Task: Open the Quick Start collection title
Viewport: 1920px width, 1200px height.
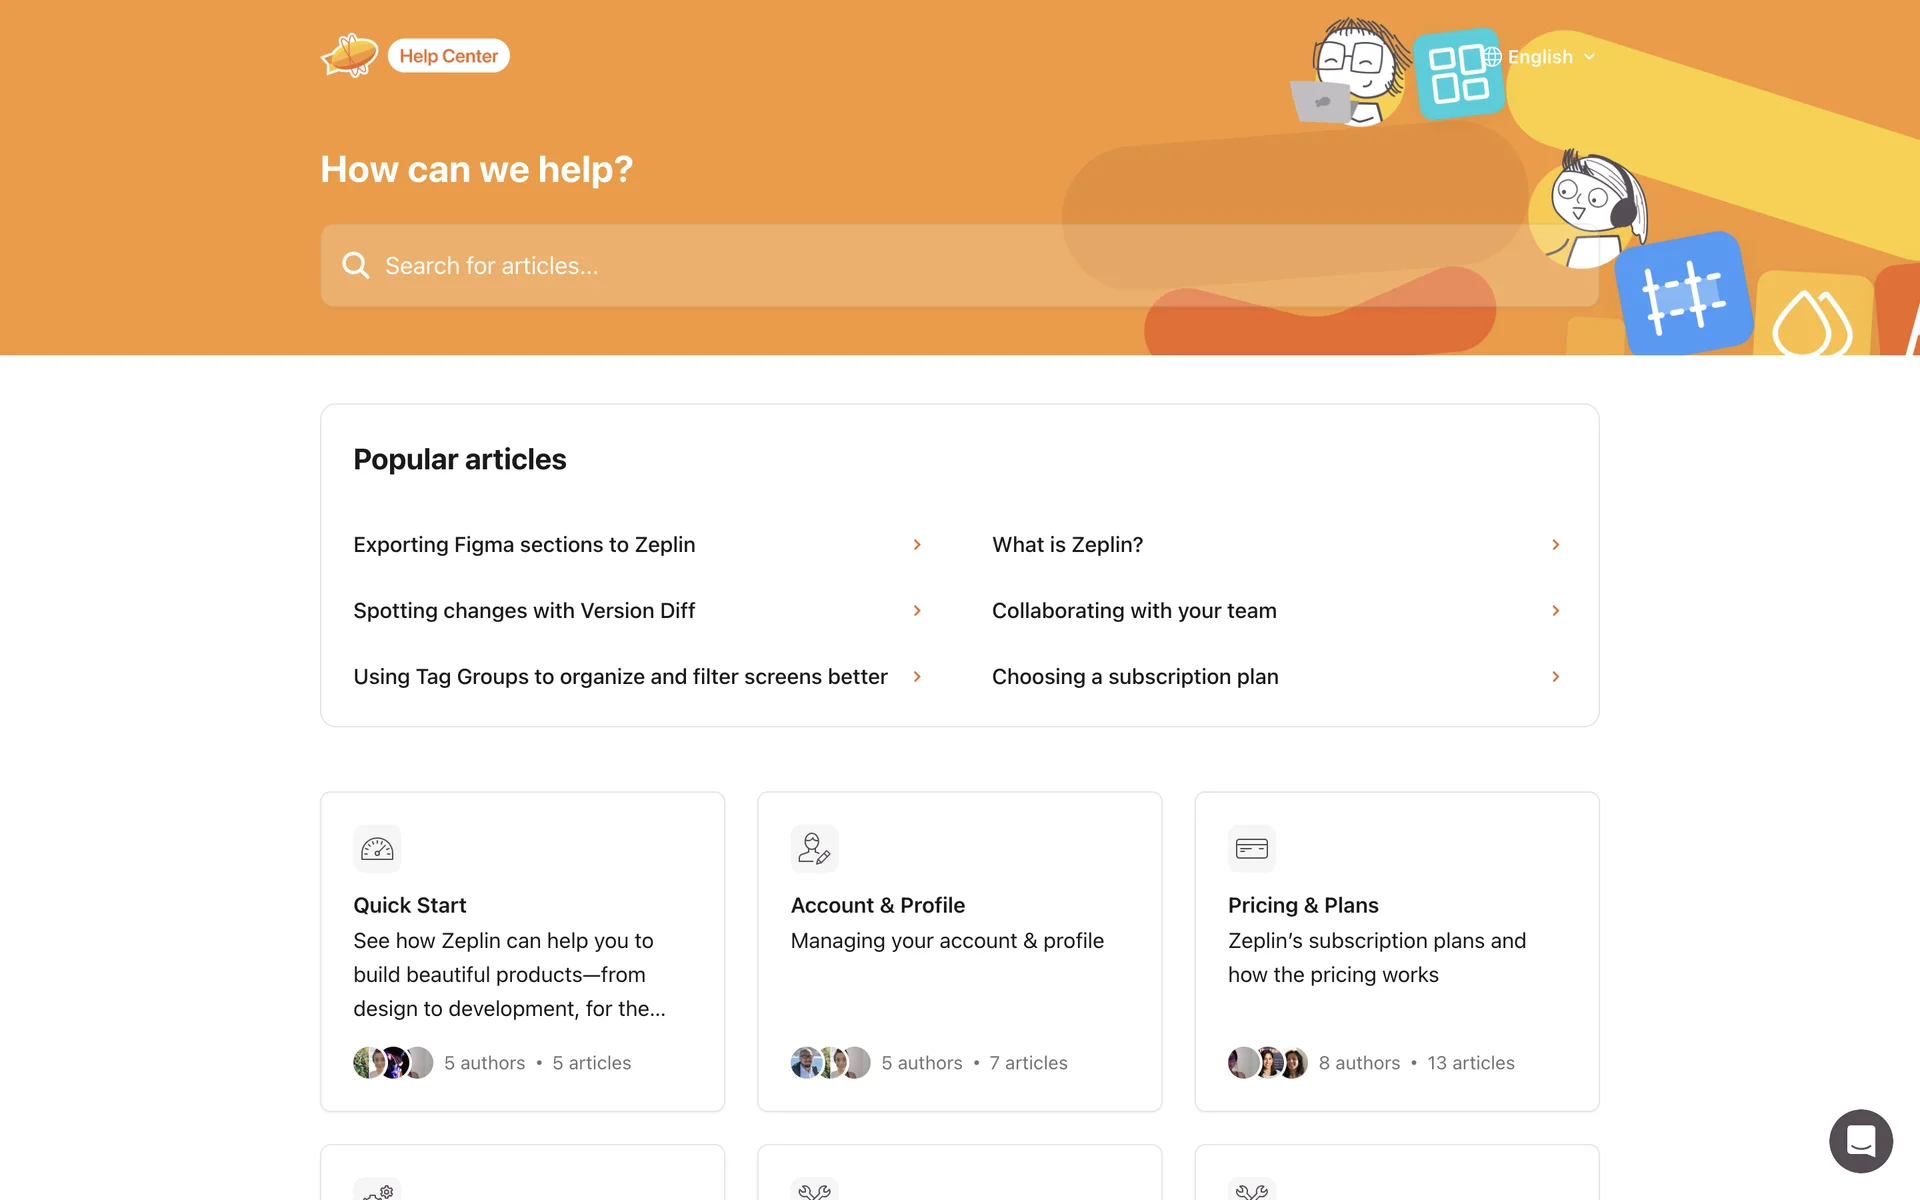Action: click(x=410, y=905)
